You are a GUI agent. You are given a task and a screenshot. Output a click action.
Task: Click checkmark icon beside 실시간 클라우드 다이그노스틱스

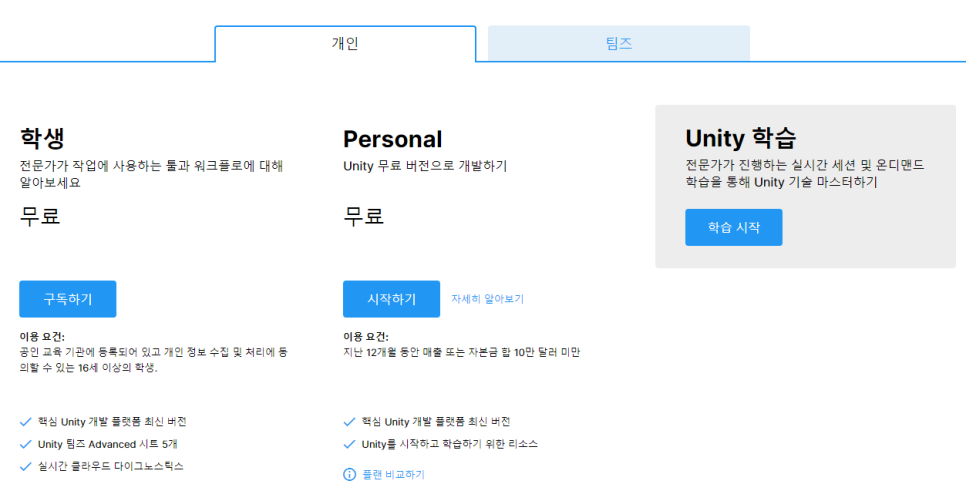click(x=25, y=466)
